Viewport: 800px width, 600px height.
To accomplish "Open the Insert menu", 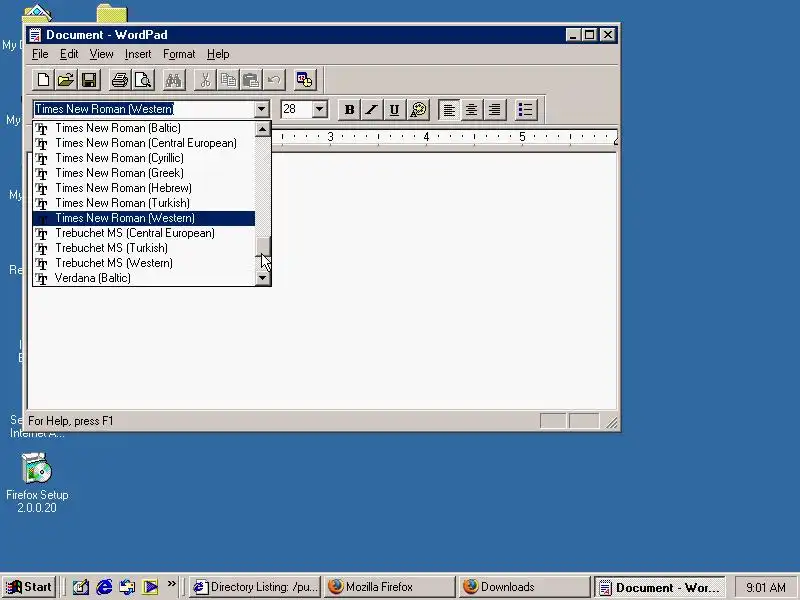I will click(138, 54).
